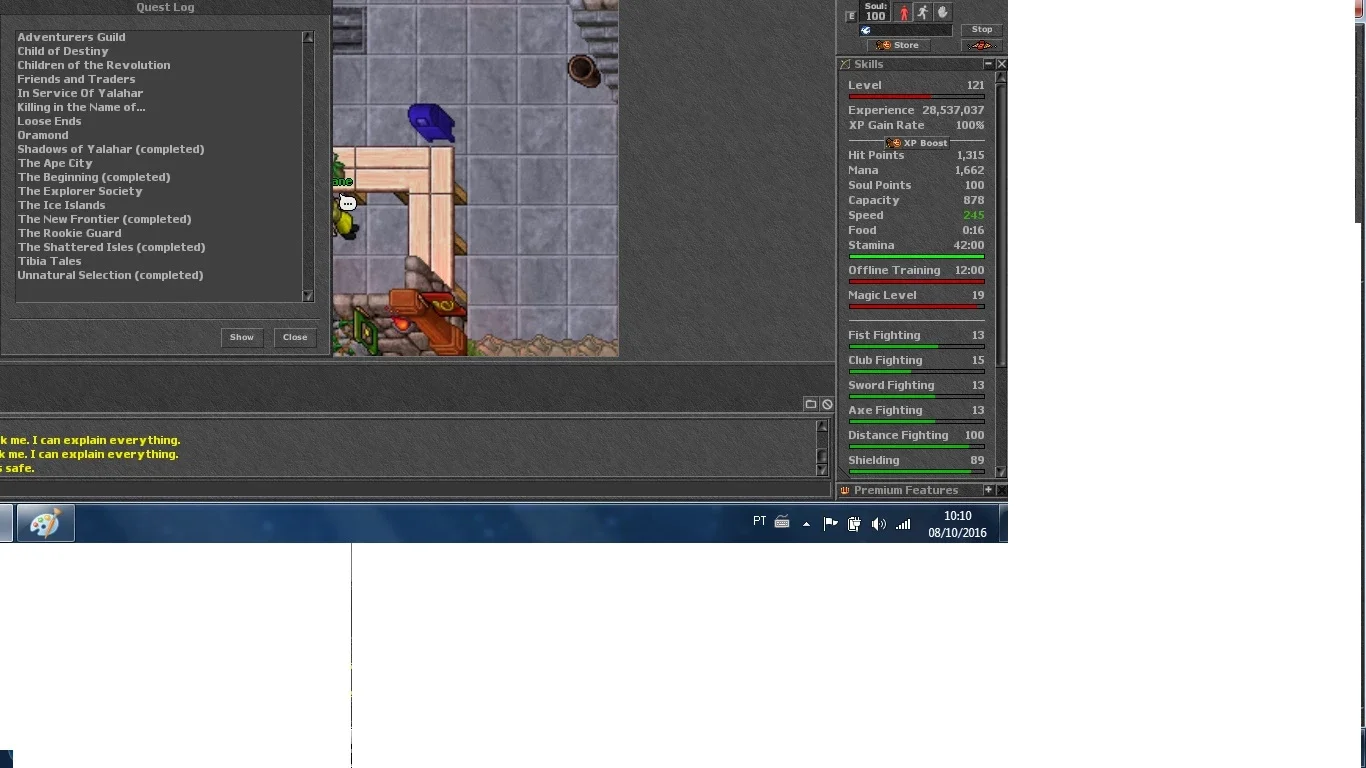Image resolution: width=1366 pixels, height=768 pixels.
Task: Select the In Service Of Yalahar quest
Action: click(80, 93)
